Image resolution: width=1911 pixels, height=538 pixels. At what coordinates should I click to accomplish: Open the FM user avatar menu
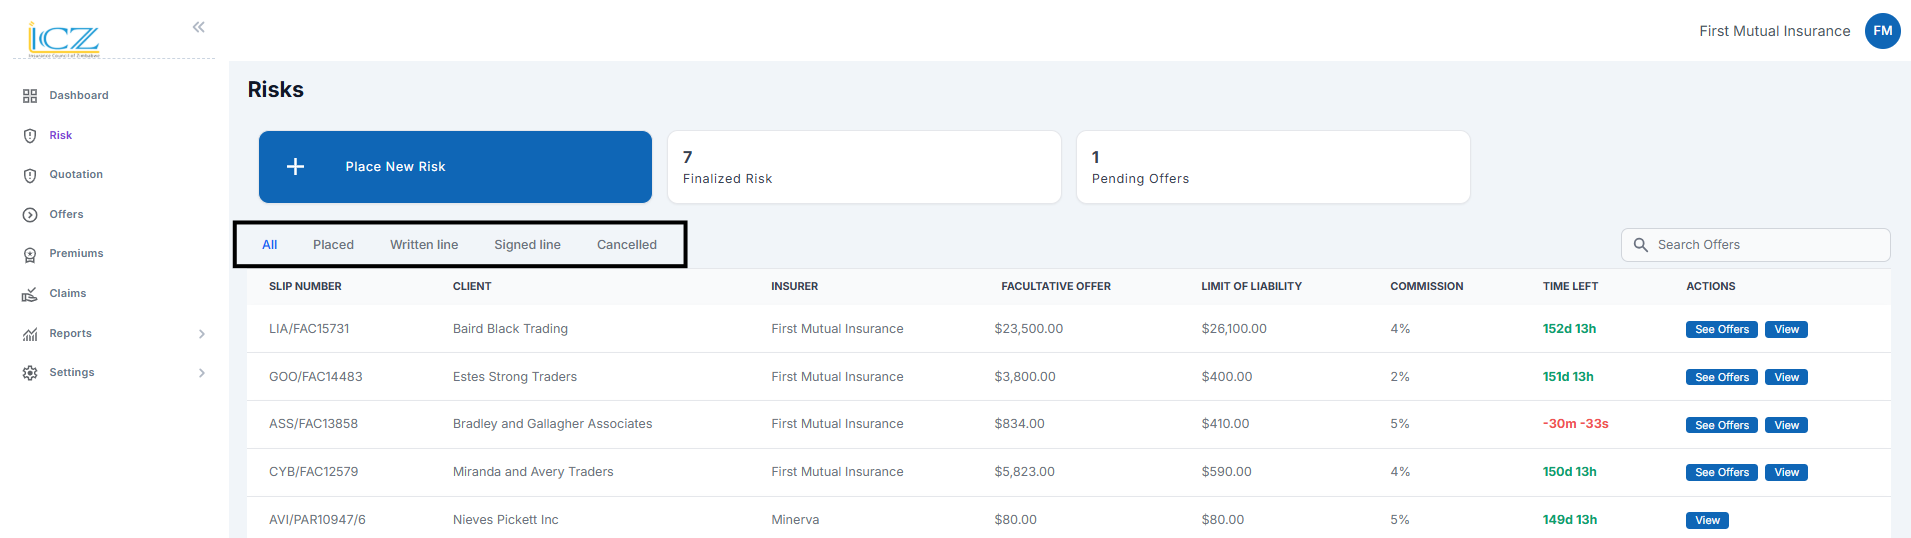1882,31
